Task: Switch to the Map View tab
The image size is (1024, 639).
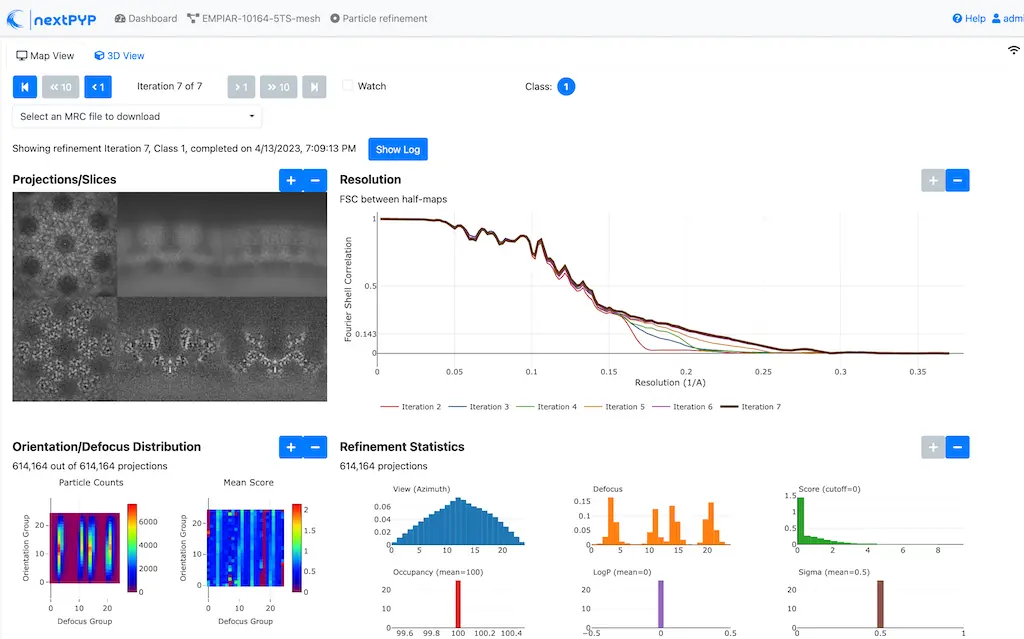Action: coord(46,56)
